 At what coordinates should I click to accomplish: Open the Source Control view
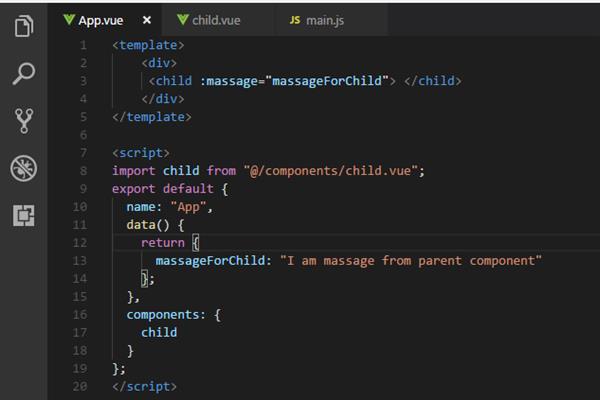(x=23, y=120)
